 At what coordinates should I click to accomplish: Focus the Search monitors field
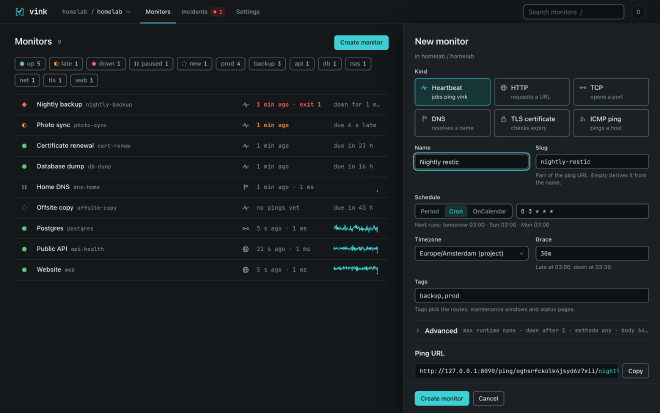[573, 12]
